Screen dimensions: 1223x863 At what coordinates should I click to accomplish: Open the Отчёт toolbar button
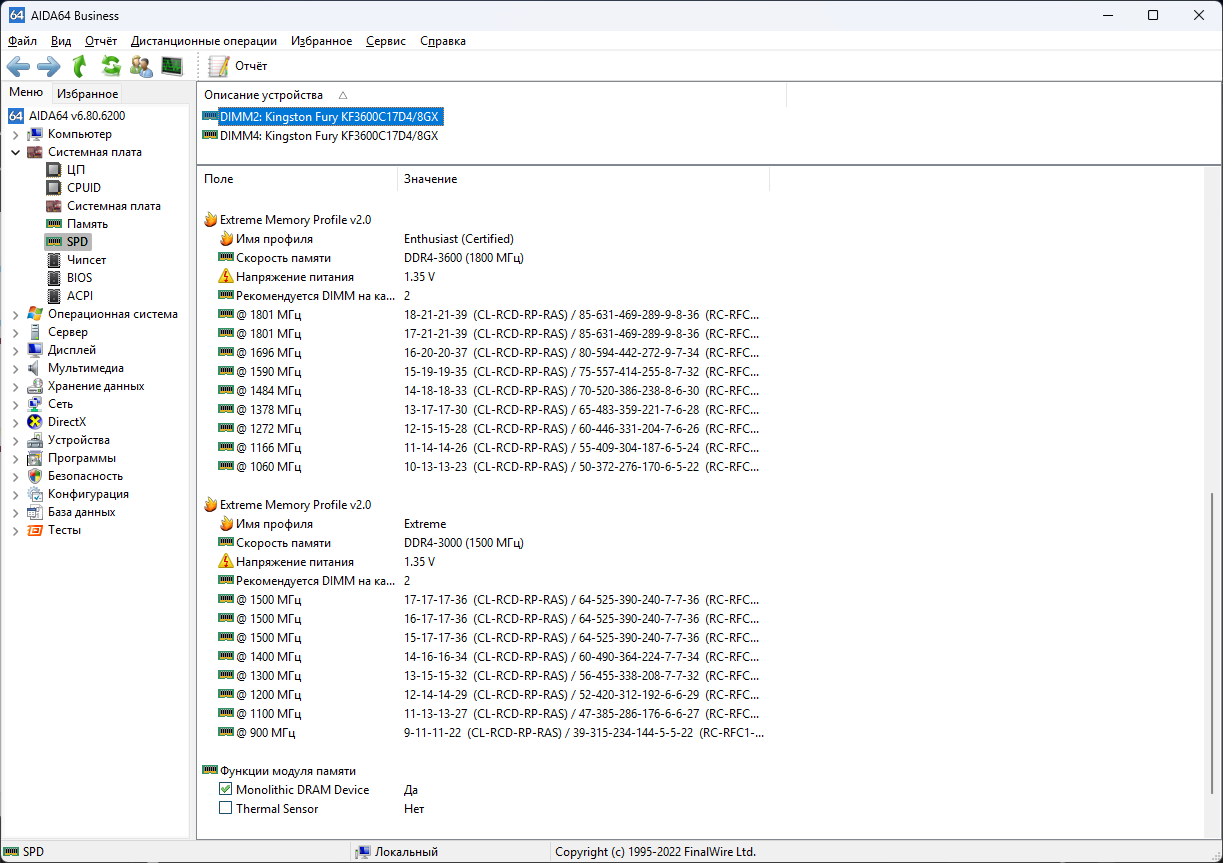pyautogui.click(x=238, y=66)
